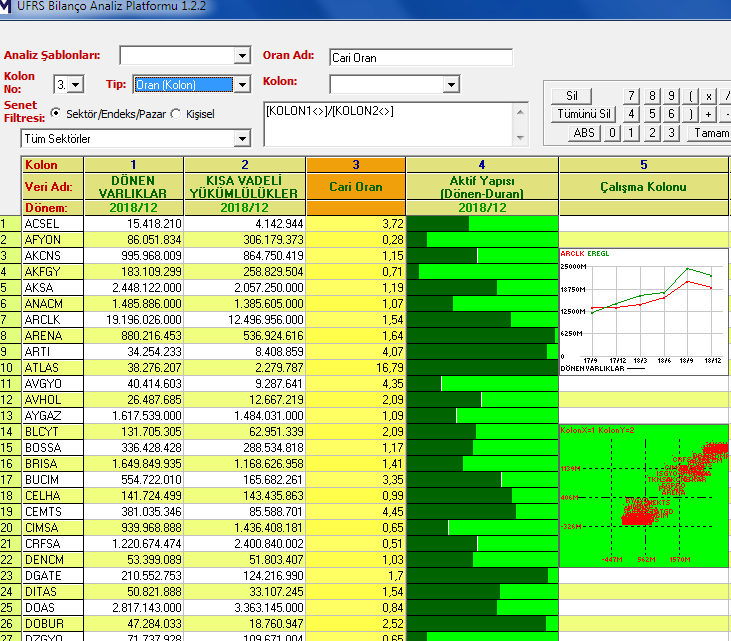Image resolution: width=731 pixels, height=641 pixels.
Task: Open the Analiz Şablonları dropdown
Action: (x=242, y=56)
